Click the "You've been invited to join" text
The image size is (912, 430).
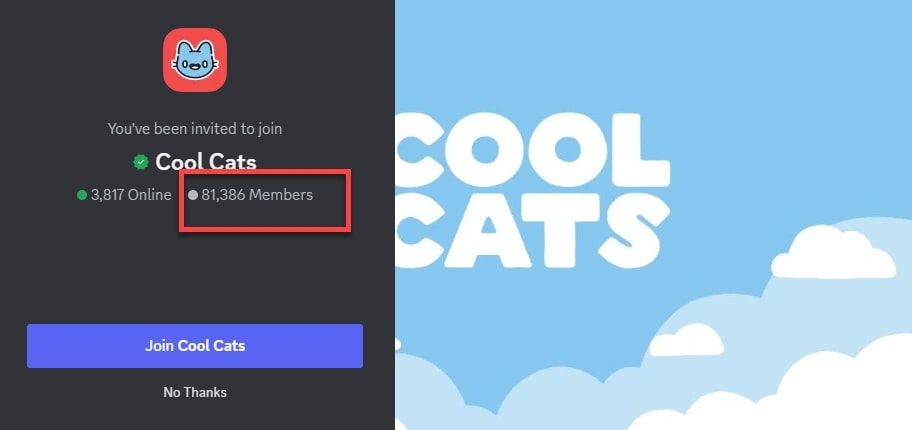[195, 129]
